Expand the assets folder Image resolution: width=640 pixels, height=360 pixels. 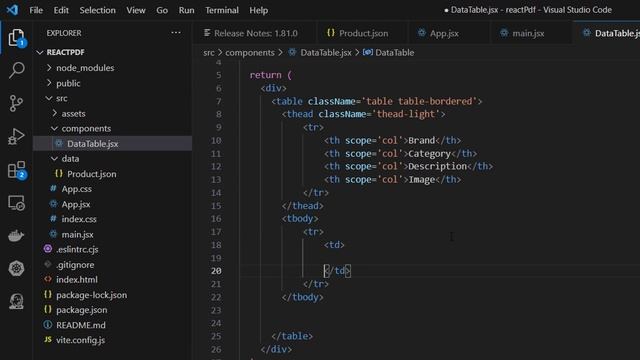click(54, 113)
